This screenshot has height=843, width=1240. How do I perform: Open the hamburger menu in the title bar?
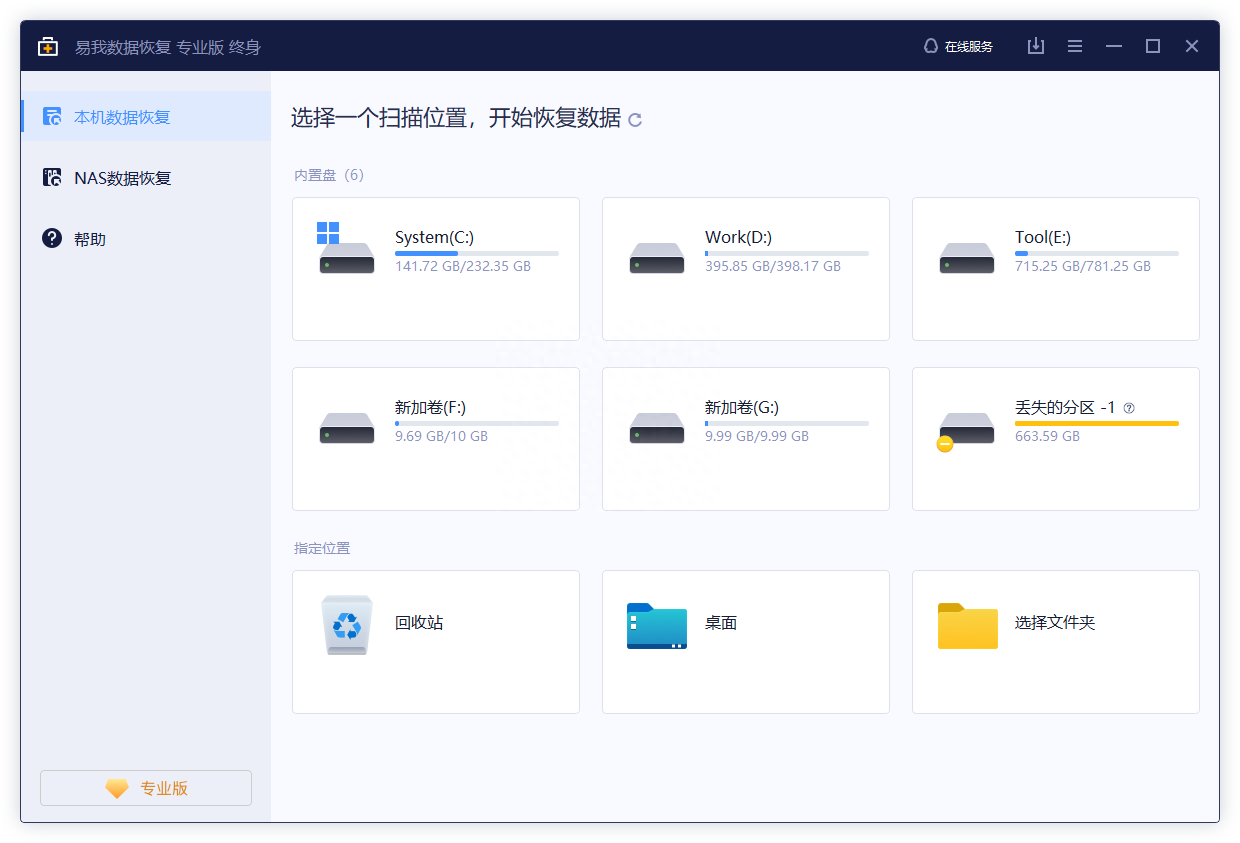tap(1075, 46)
